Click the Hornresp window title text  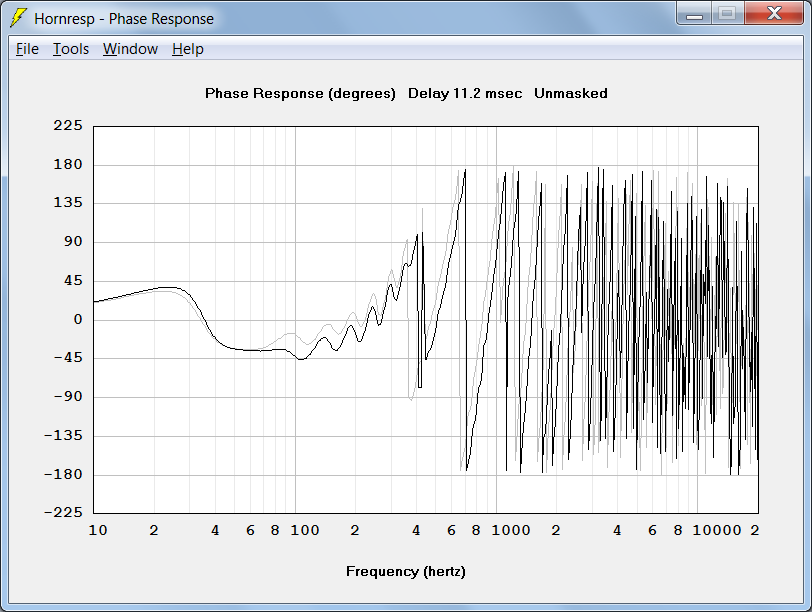(124, 19)
